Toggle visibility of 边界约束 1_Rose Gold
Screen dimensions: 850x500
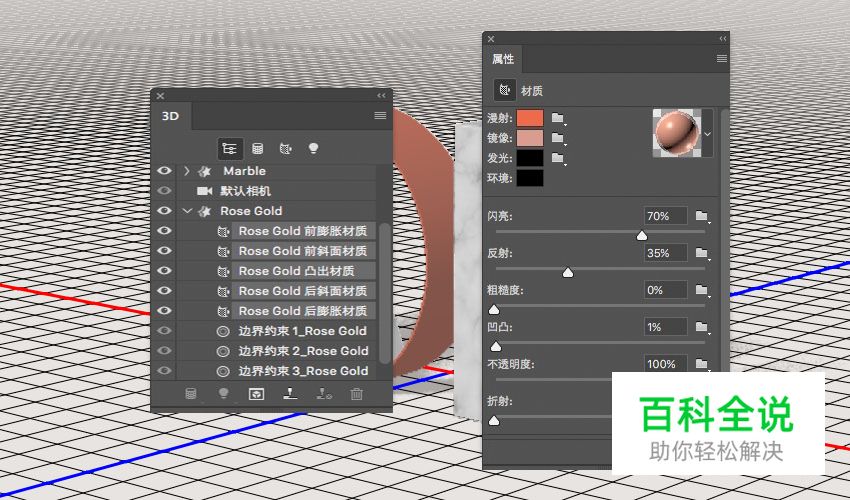164,331
